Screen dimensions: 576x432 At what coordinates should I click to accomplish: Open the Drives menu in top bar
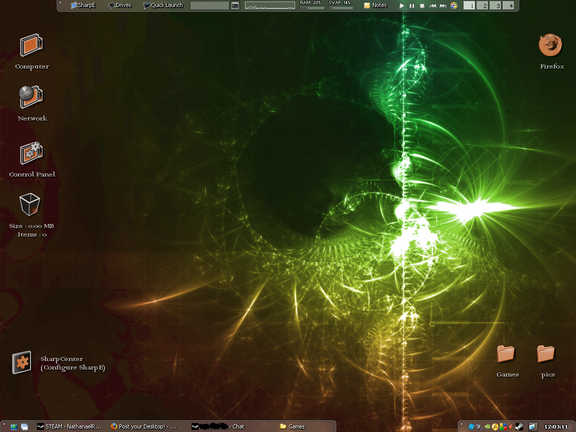pos(120,5)
